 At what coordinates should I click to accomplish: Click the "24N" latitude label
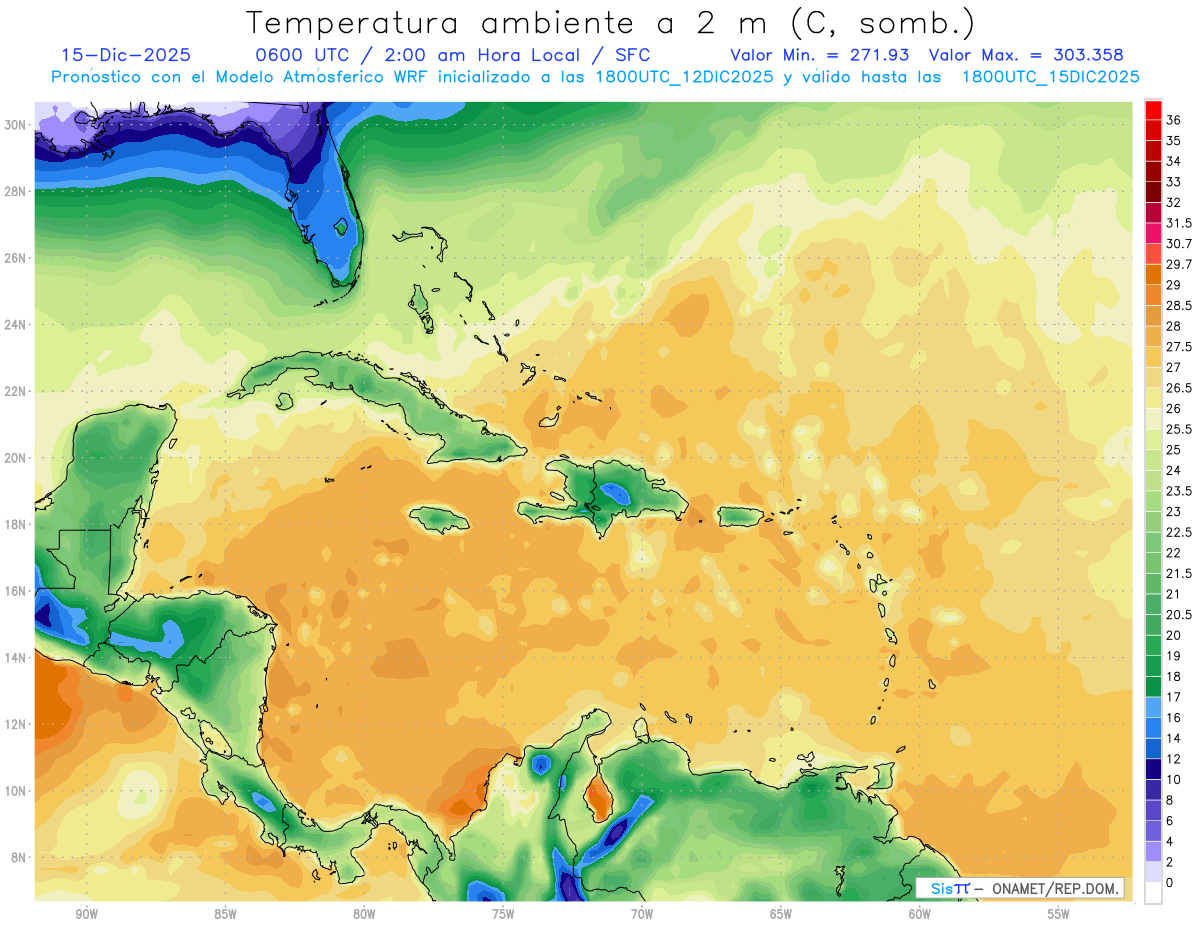(x=15, y=324)
